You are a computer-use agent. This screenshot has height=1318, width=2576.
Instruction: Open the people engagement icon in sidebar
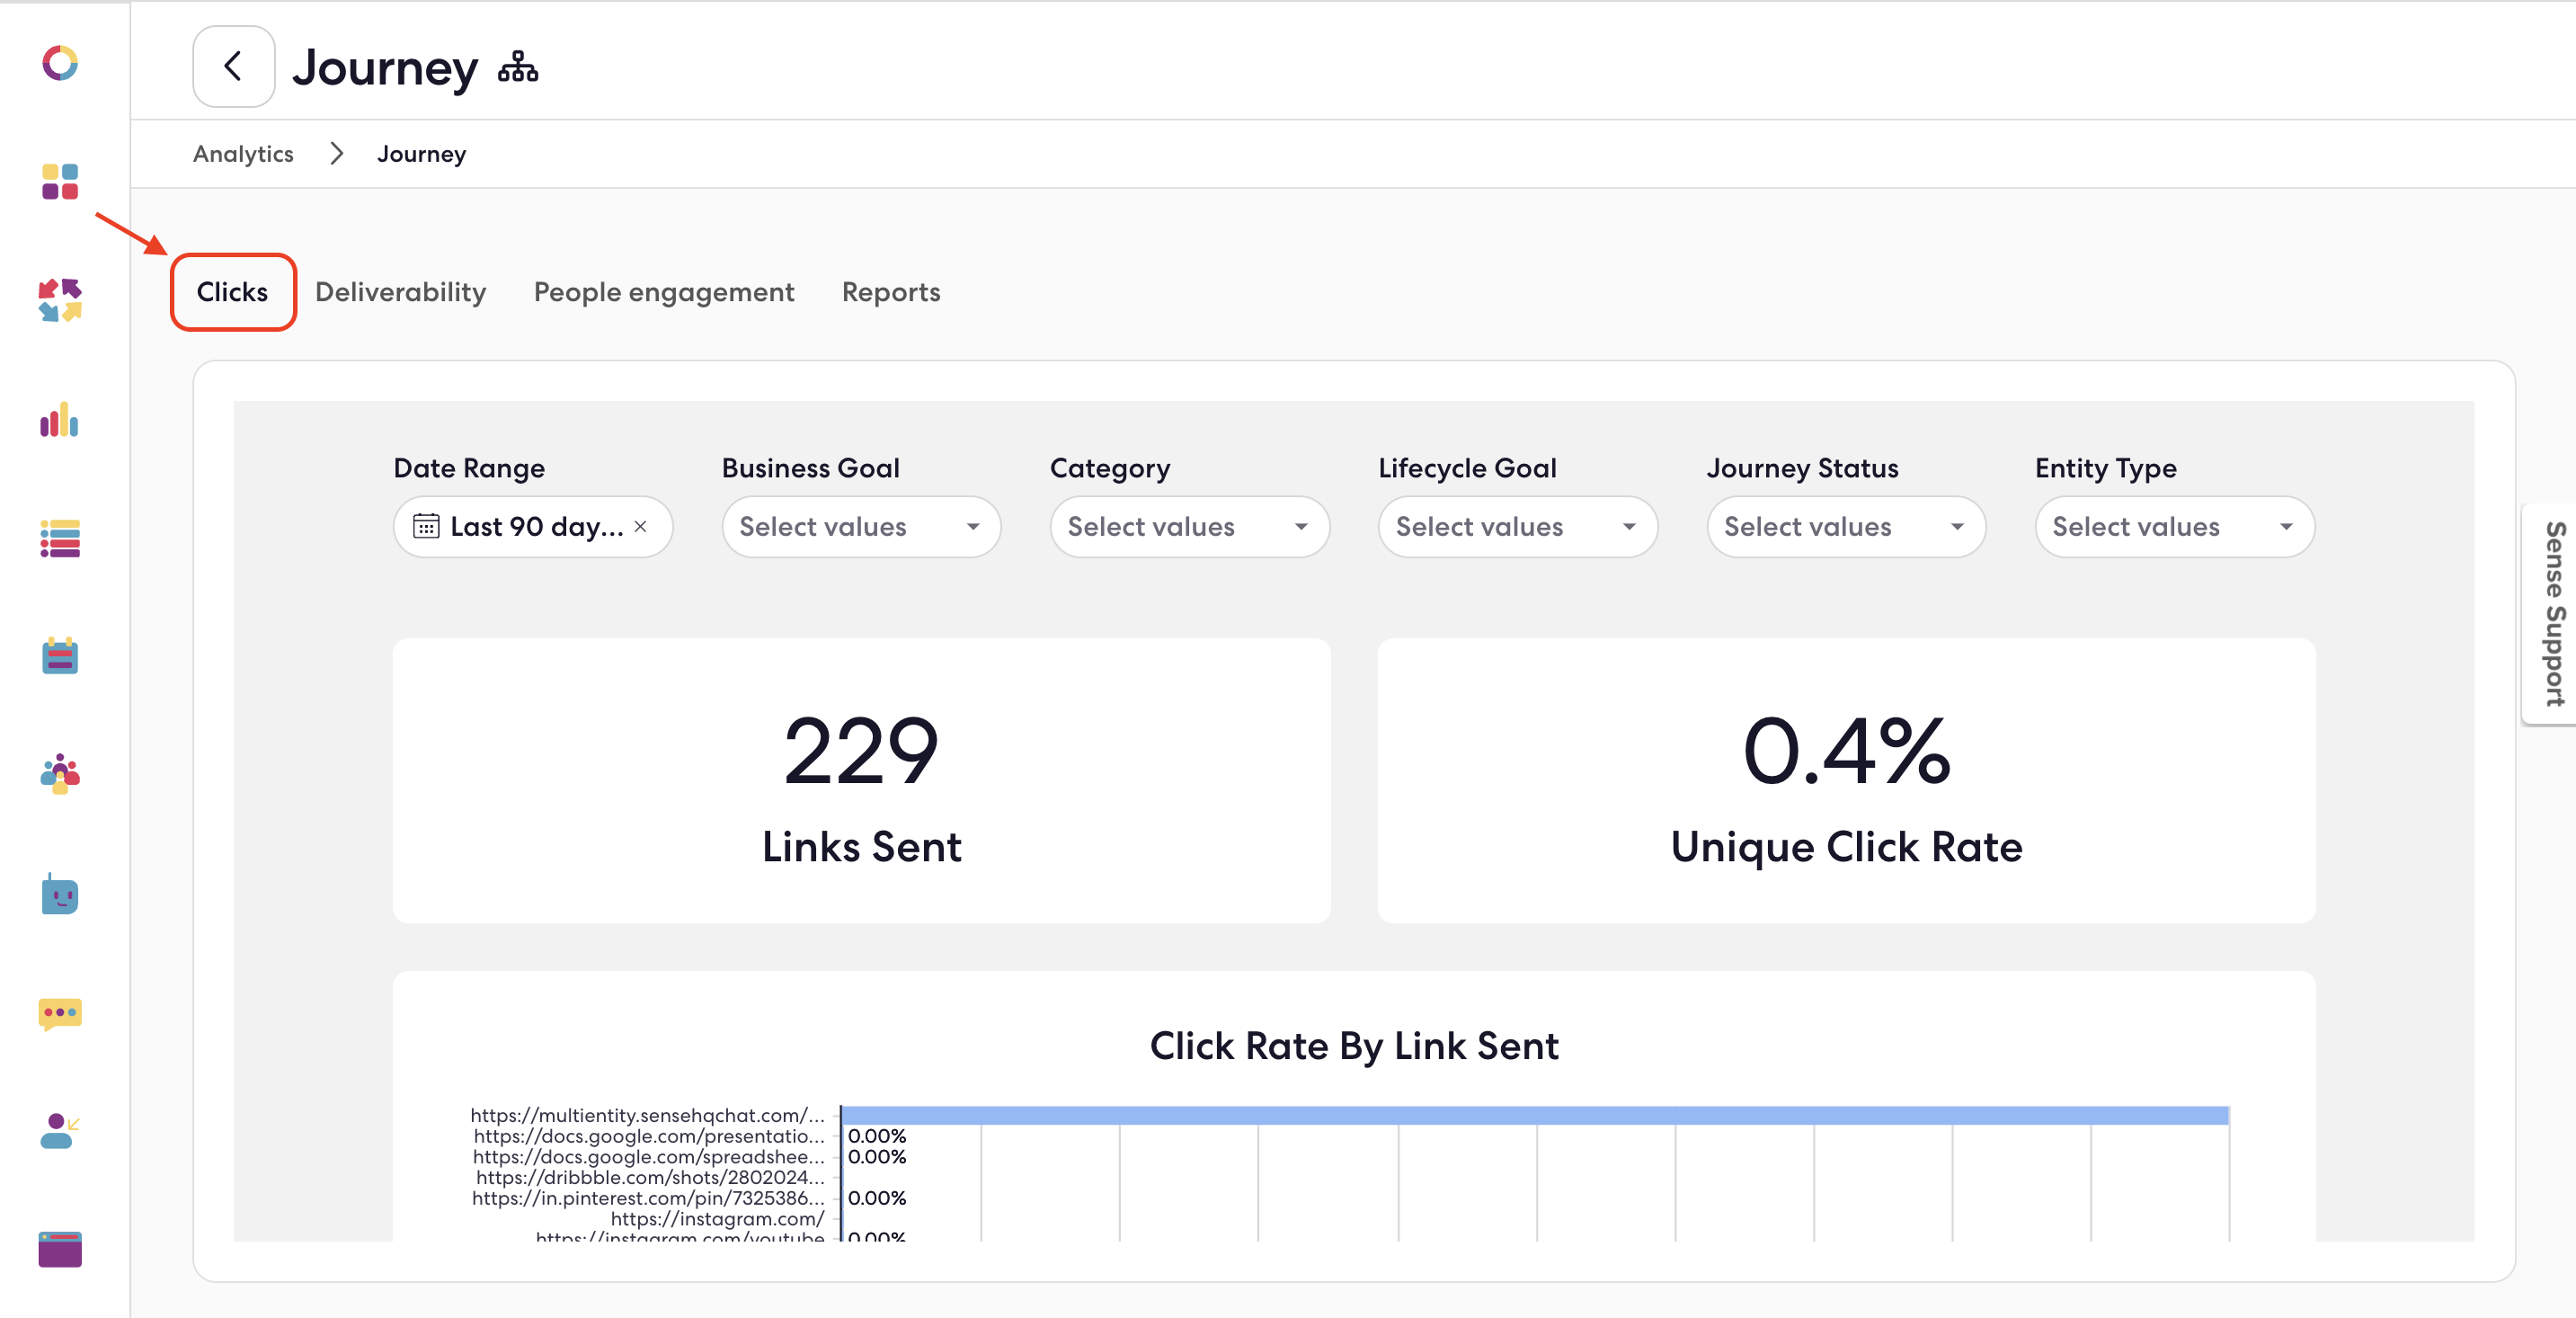click(x=59, y=772)
